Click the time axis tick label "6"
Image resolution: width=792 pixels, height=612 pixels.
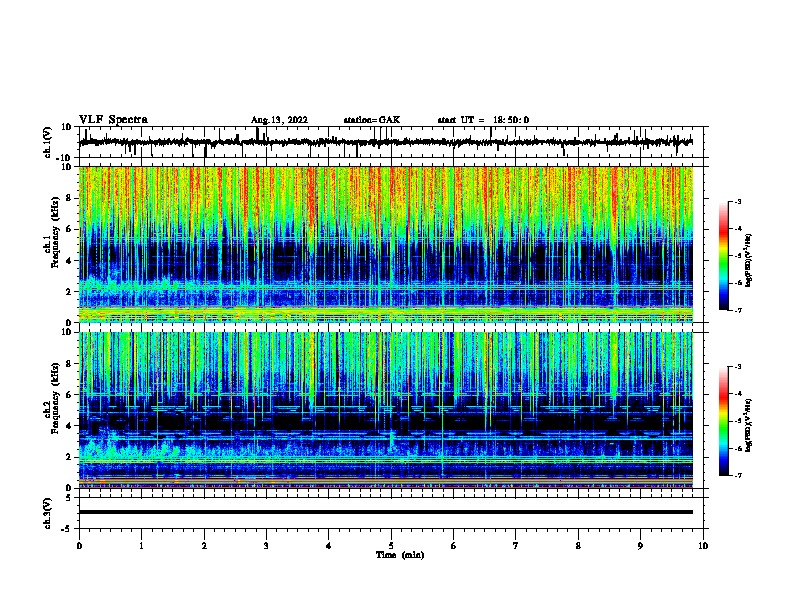click(x=454, y=546)
